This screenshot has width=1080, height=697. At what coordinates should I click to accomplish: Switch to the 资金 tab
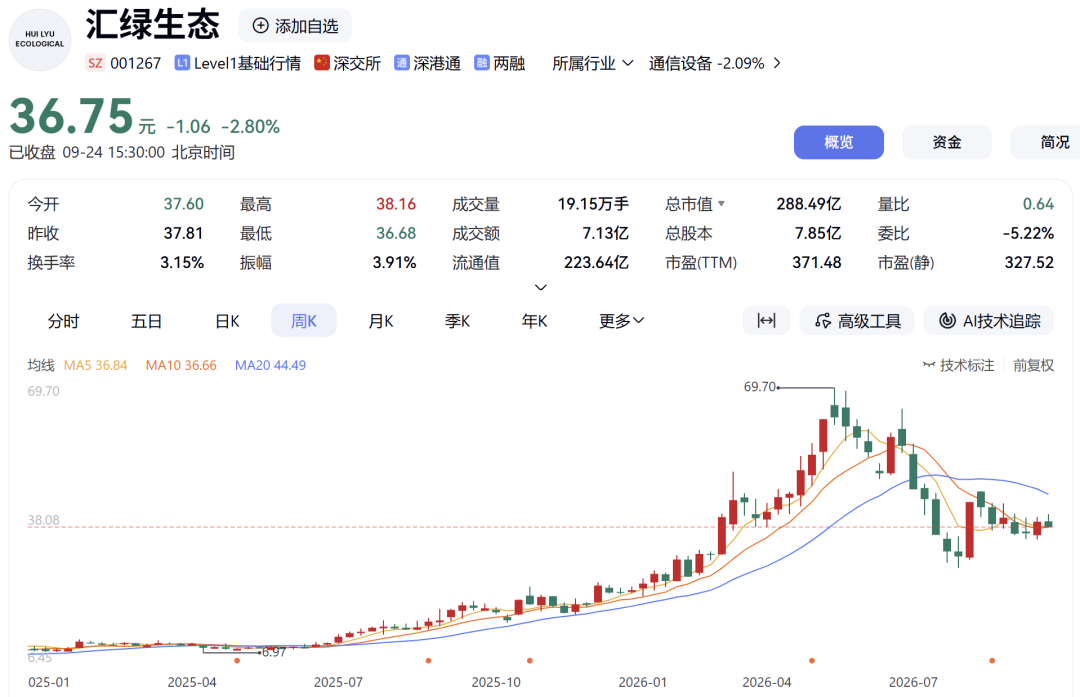(x=947, y=143)
